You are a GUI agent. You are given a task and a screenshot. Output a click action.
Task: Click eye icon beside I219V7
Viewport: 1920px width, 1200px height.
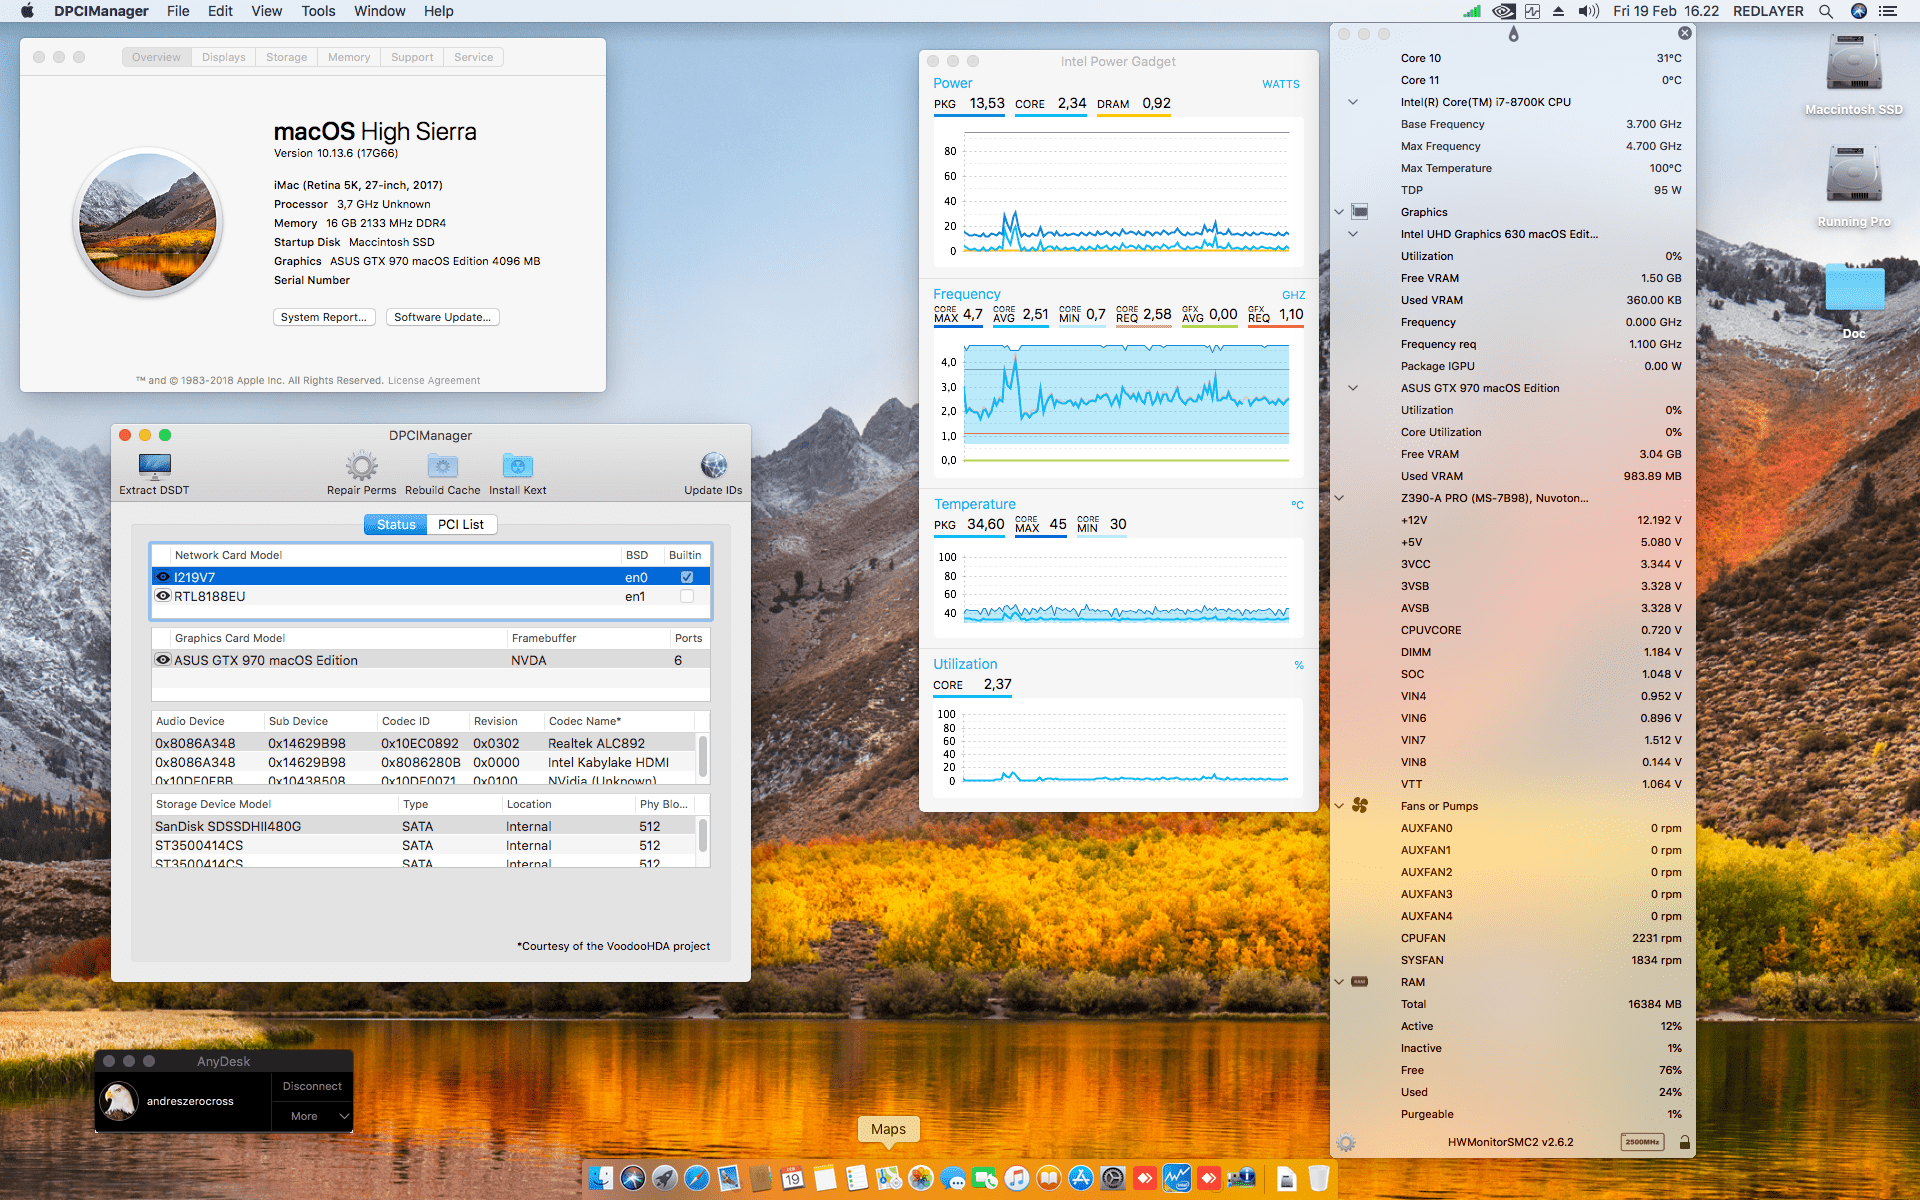(163, 577)
